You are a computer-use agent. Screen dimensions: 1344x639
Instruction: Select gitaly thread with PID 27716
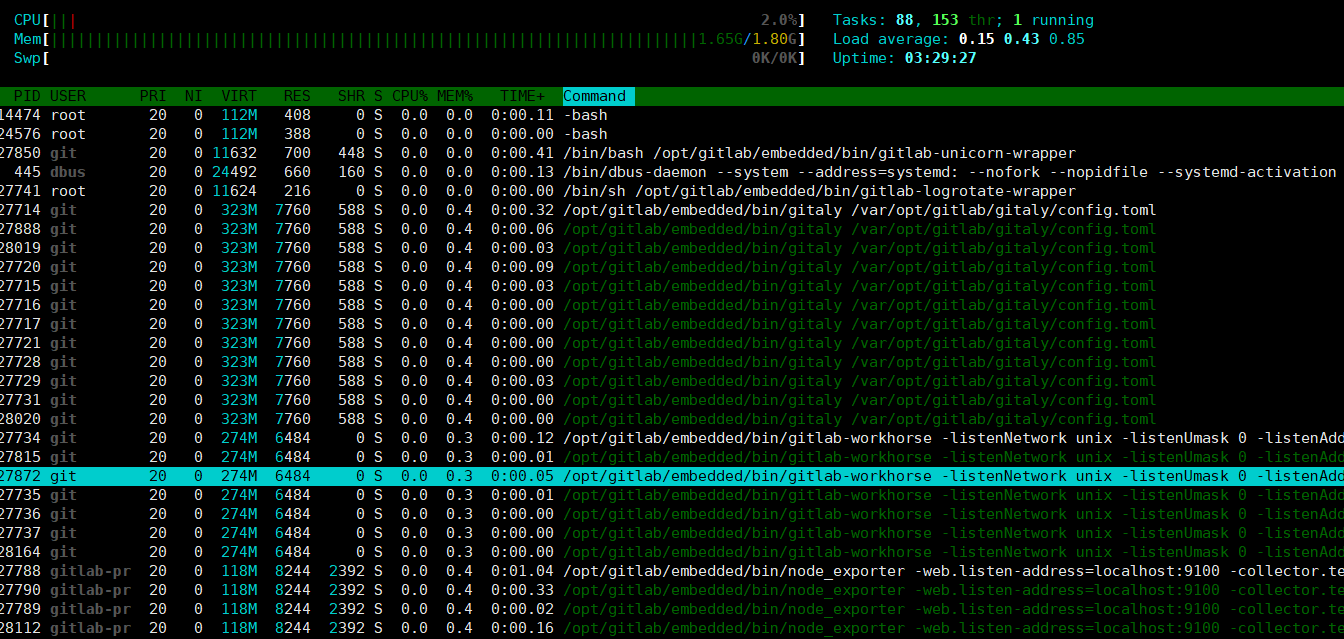672,305
